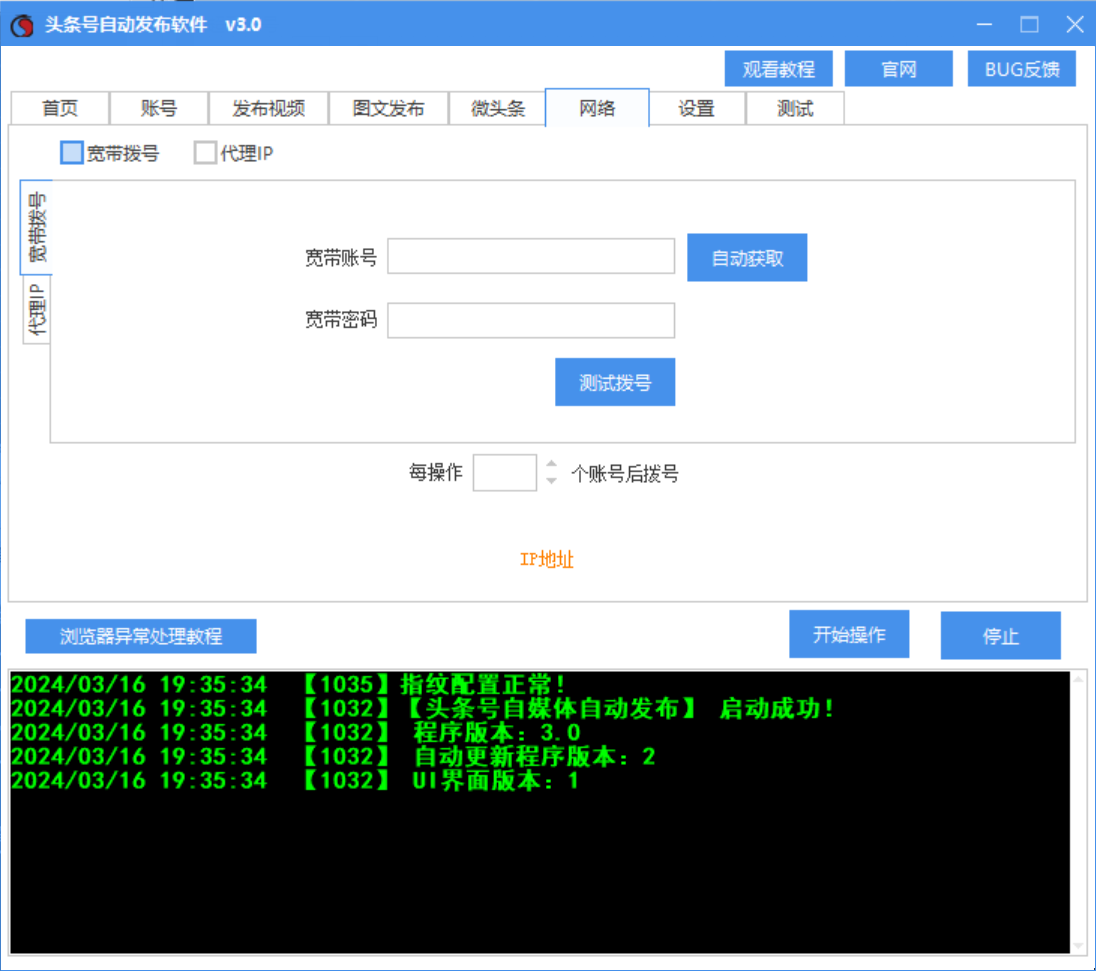Image resolution: width=1096 pixels, height=971 pixels.
Task: Click the 测试拨号 button
Action: 614,382
